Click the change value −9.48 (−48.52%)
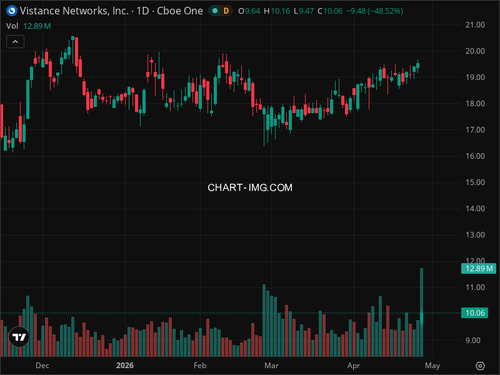 point(375,11)
